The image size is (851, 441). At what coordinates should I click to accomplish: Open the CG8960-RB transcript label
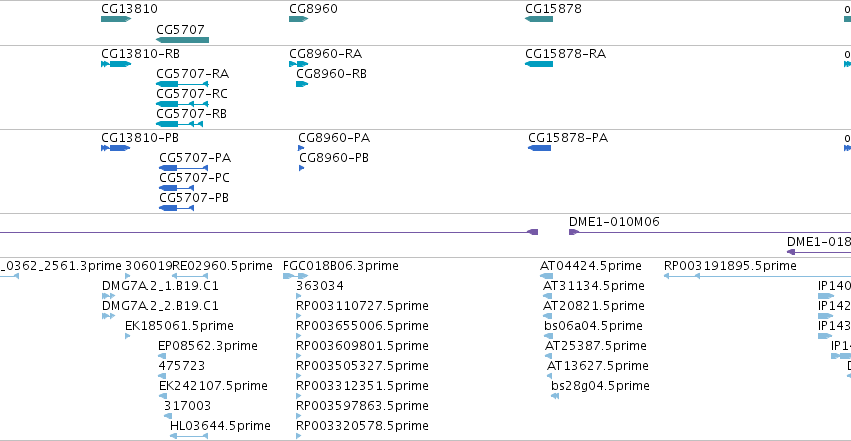331,74
